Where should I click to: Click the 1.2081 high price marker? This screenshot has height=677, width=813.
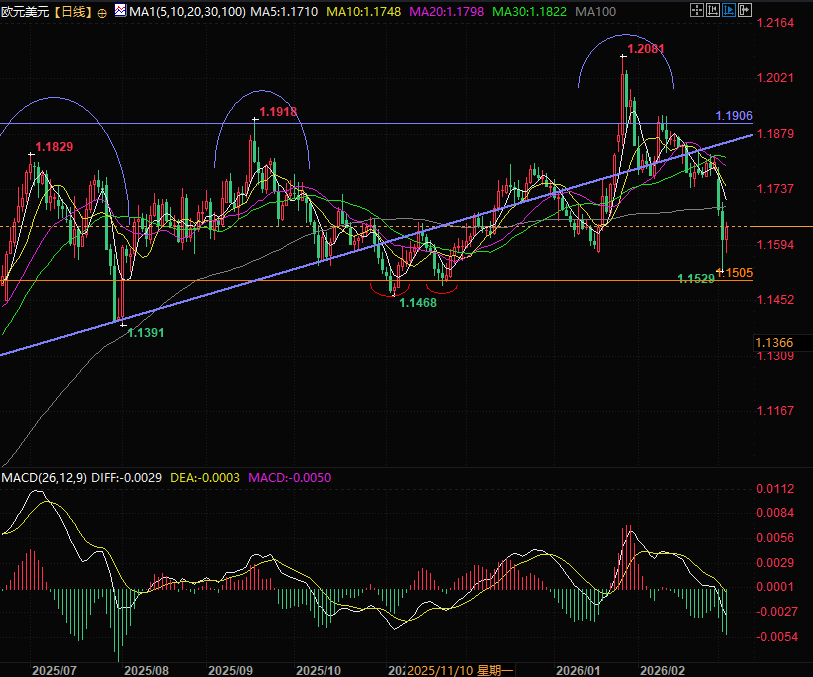point(645,48)
